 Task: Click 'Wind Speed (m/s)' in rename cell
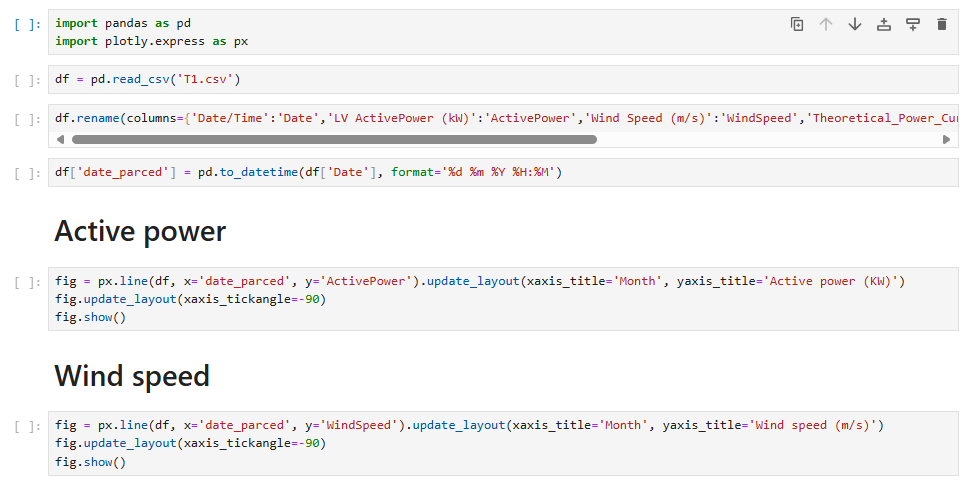pyautogui.click(x=648, y=118)
